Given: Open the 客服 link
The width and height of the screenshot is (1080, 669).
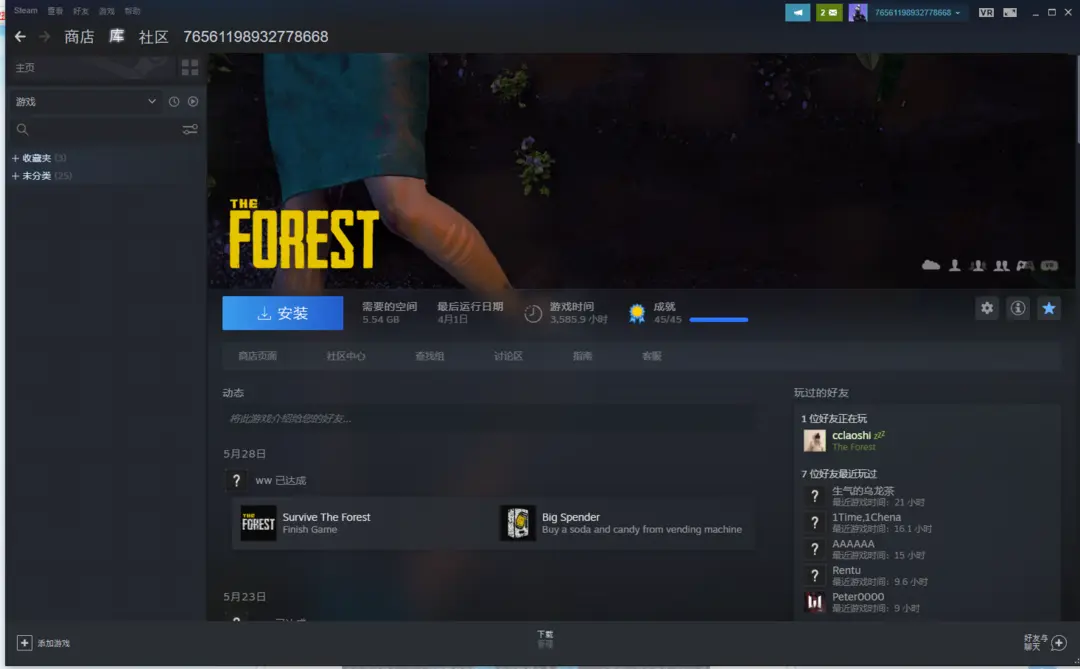Looking at the screenshot, I should 652,356.
